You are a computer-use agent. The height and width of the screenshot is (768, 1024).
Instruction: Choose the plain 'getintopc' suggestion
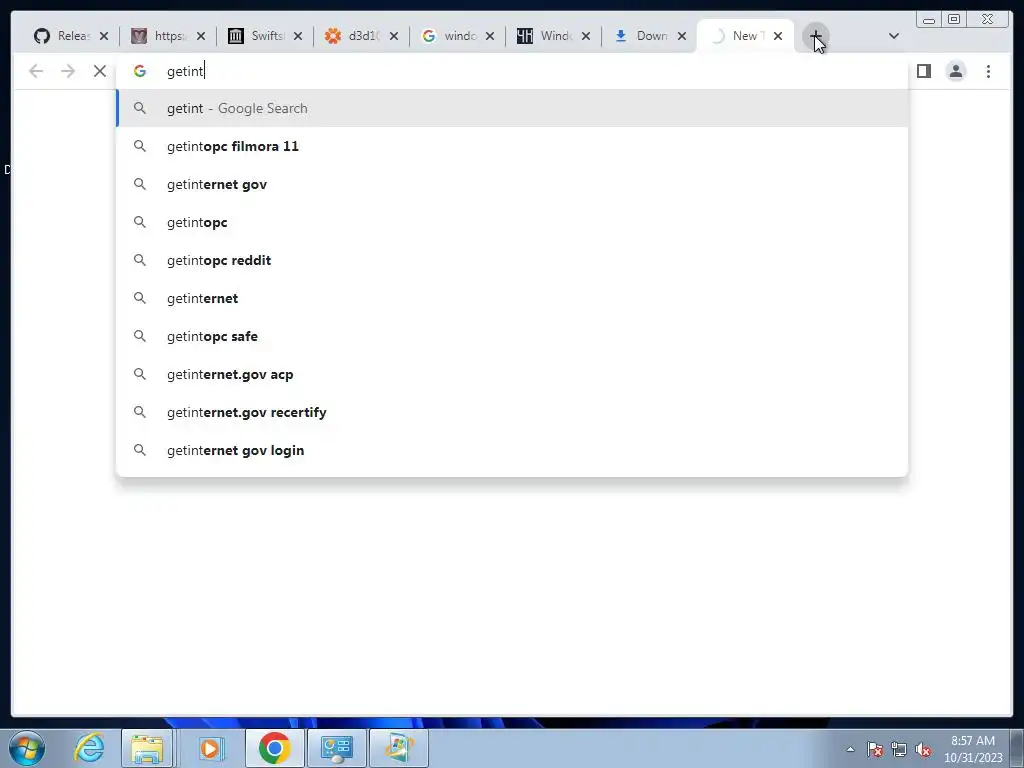coord(512,222)
